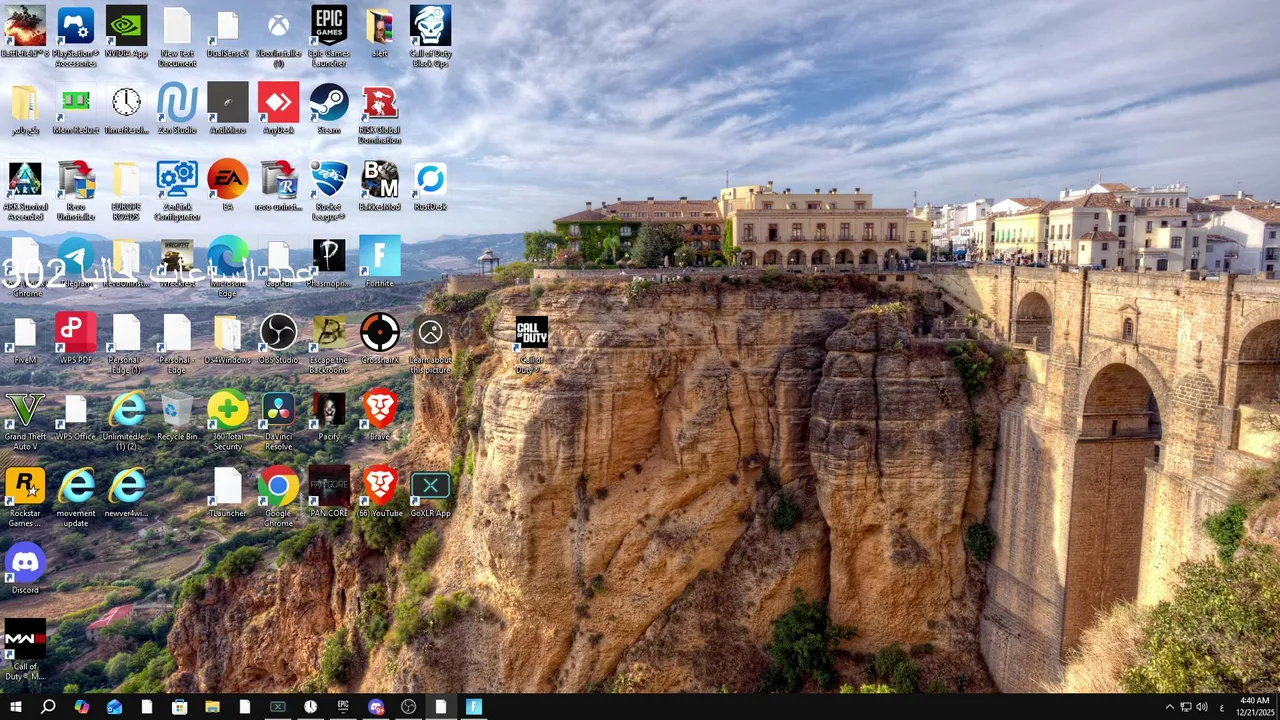The width and height of the screenshot is (1280, 720).
Task: Launch the GoXLR App desktop shortcut
Action: click(431, 493)
